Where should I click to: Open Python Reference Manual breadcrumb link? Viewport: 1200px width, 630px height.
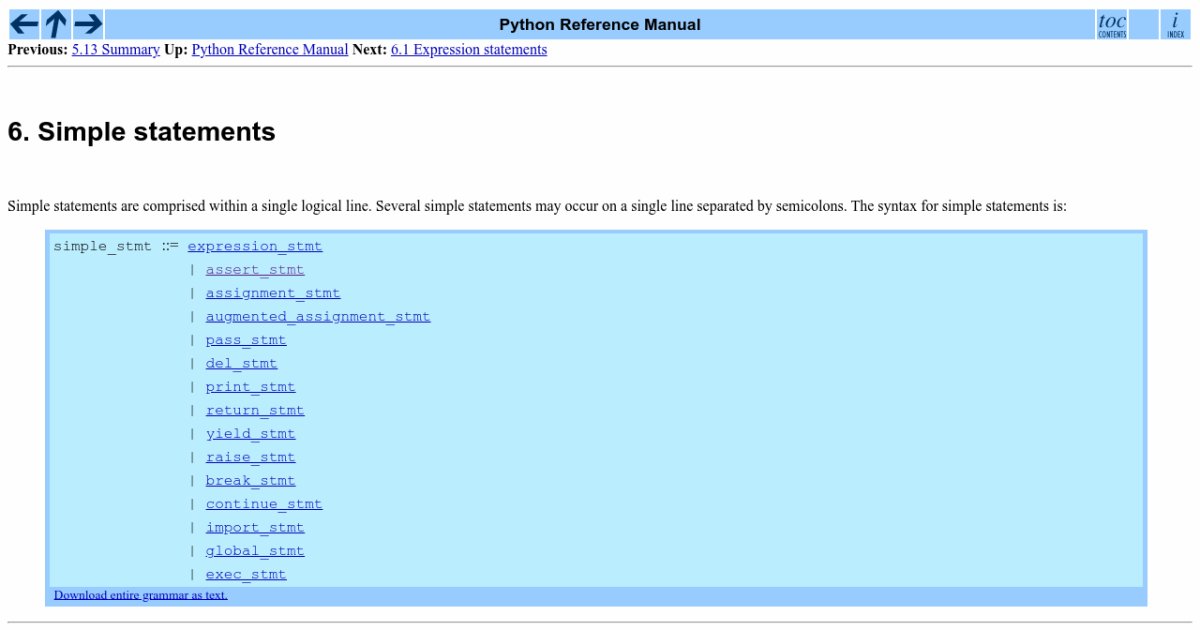coord(270,50)
